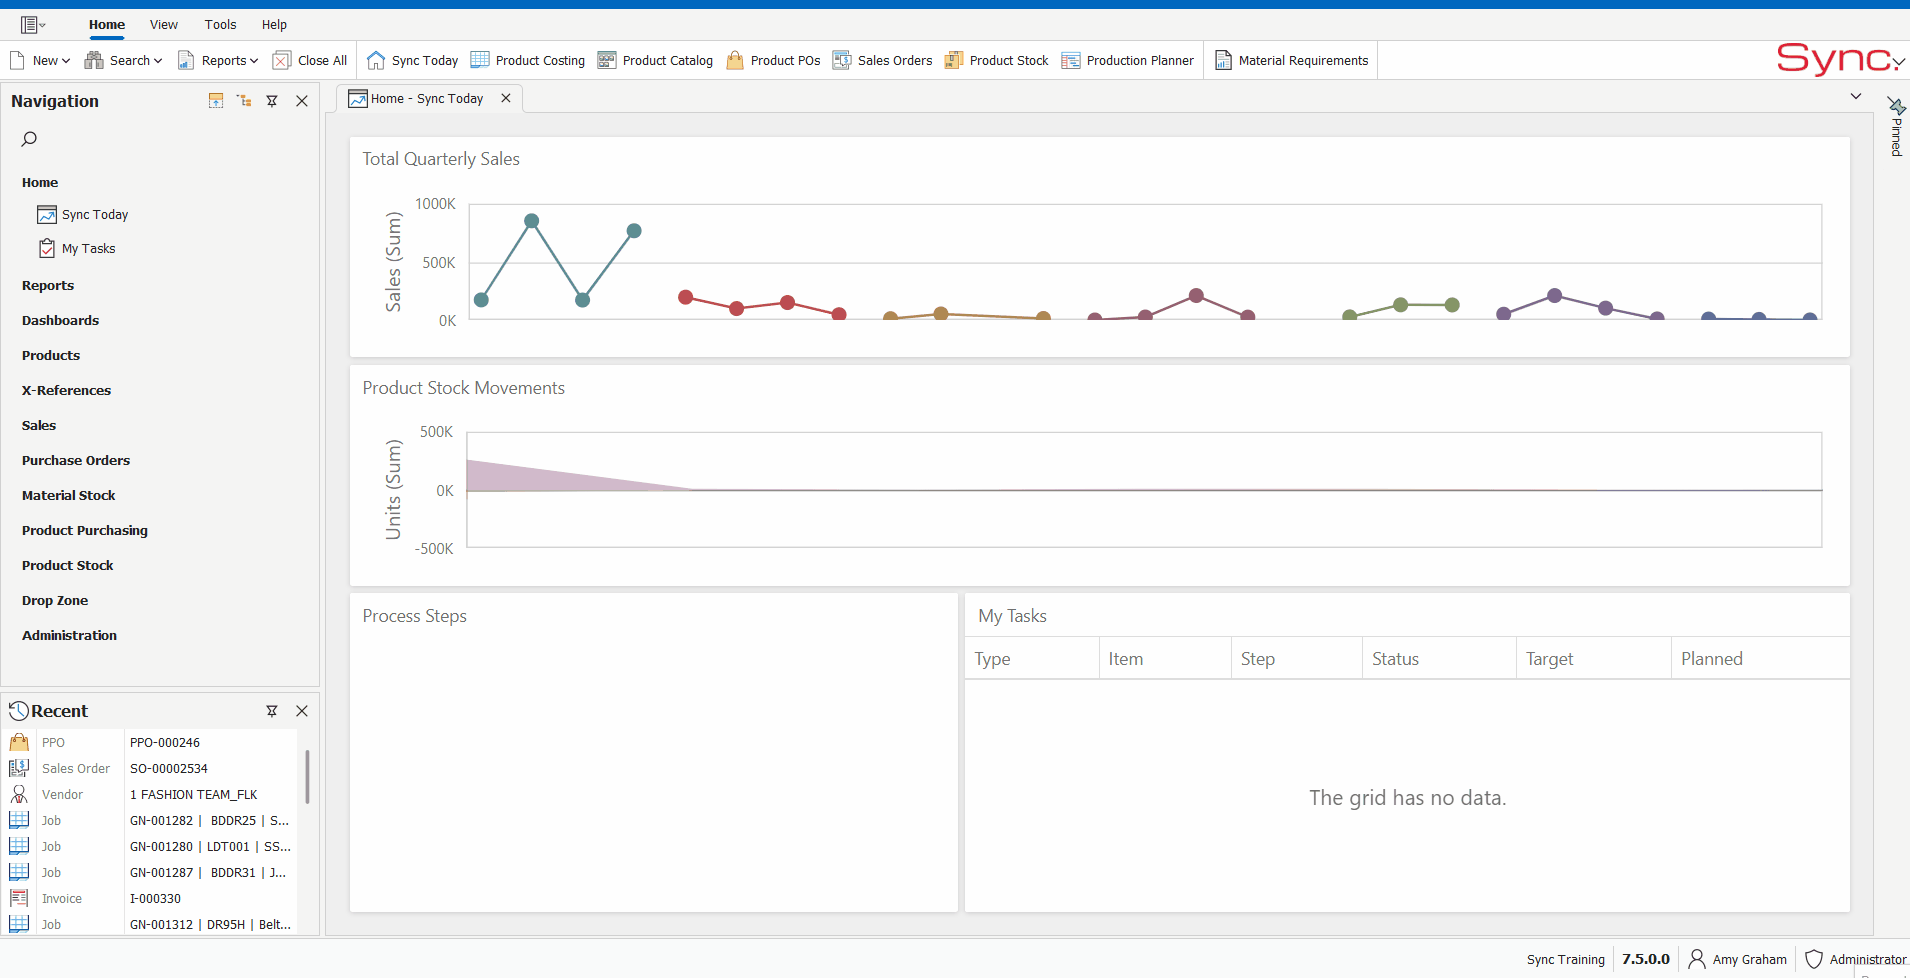The width and height of the screenshot is (1910, 978).
Task: Open recent invoice I-000330
Action: coord(155,899)
